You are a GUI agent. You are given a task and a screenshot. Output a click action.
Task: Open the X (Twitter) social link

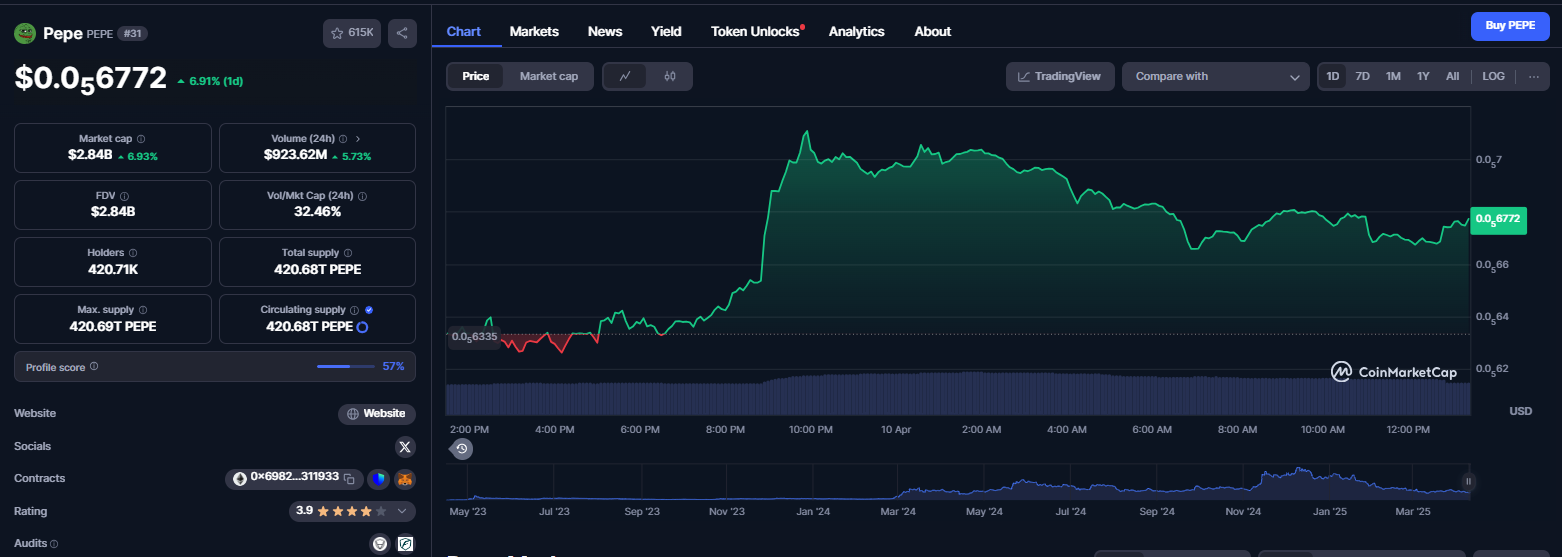(x=405, y=446)
